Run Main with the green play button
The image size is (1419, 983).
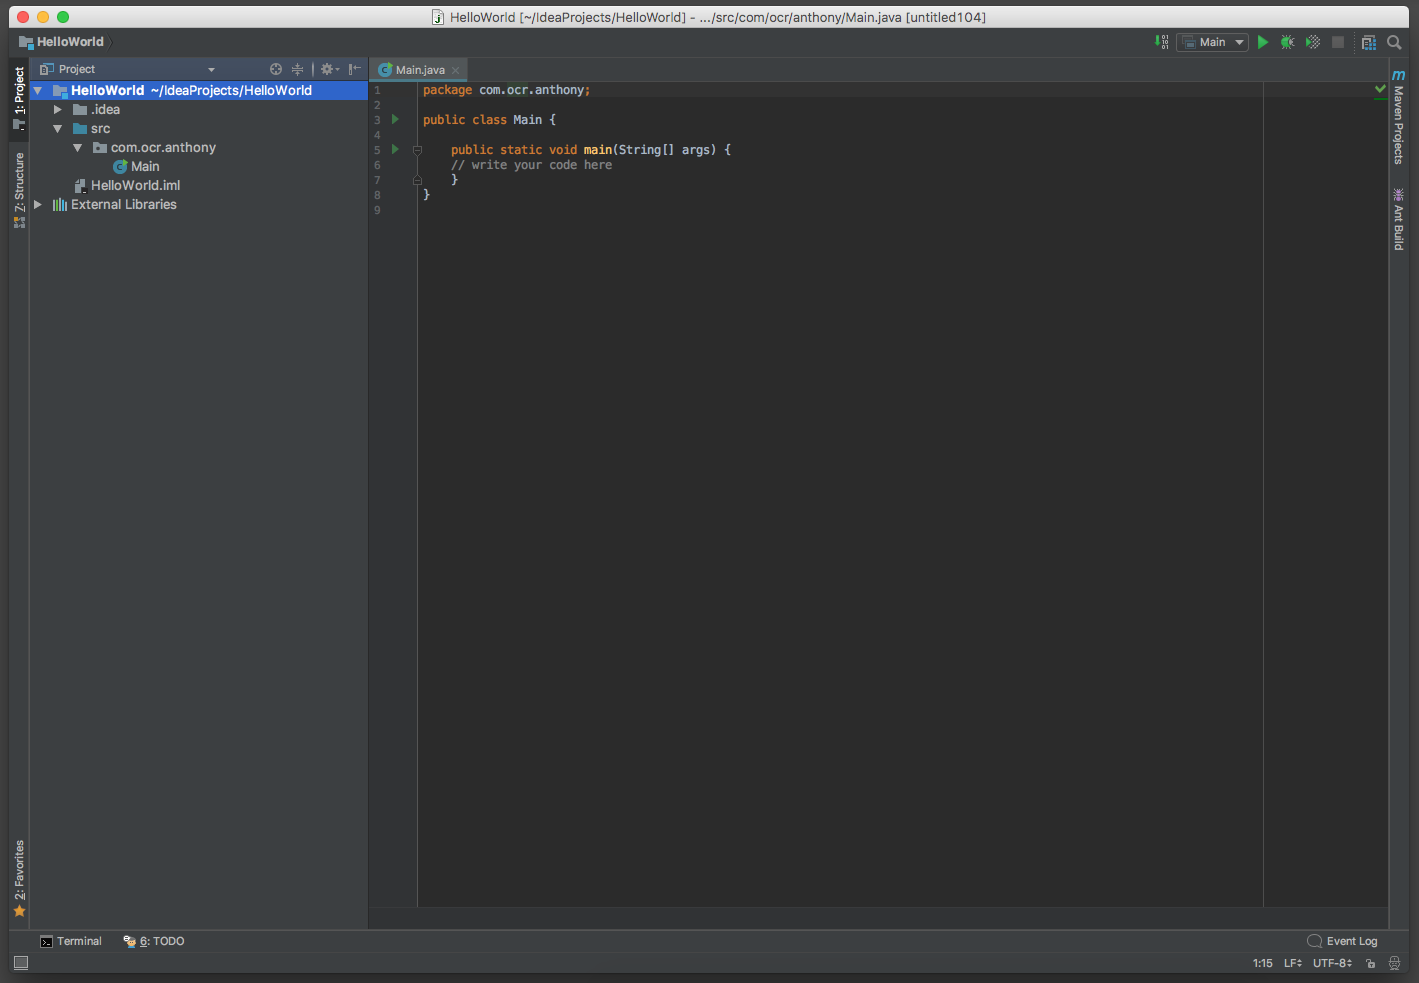[x=1263, y=42]
